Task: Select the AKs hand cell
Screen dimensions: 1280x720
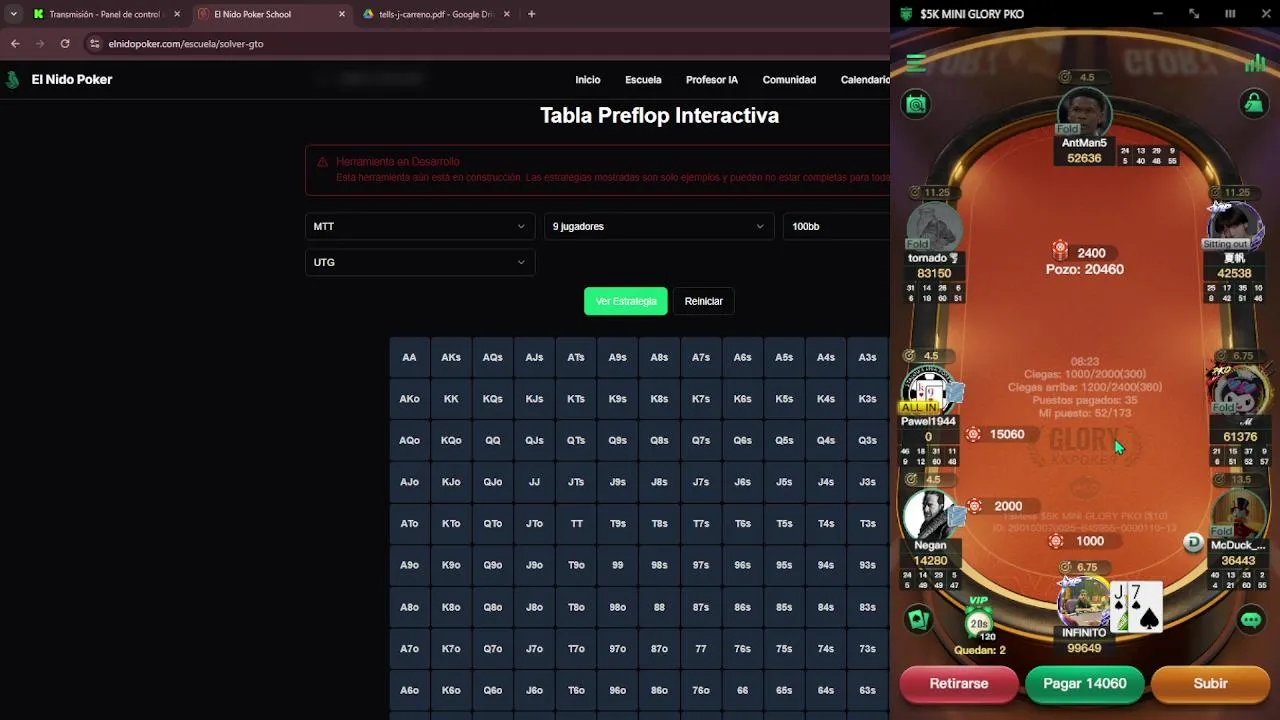Action: (x=451, y=357)
